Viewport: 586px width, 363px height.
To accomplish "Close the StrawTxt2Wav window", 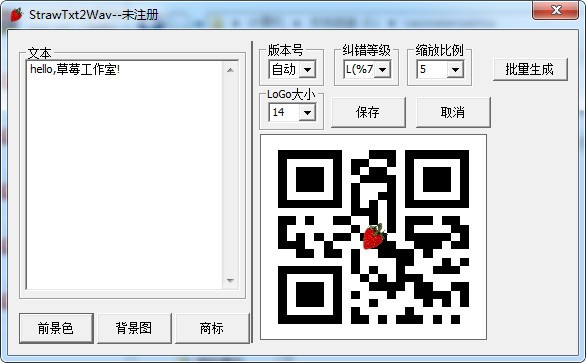I will click(x=555, y=10).
